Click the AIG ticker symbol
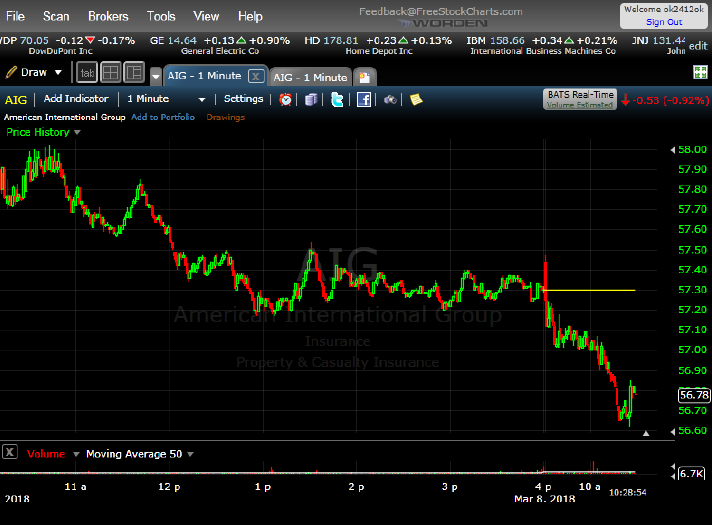The width and height of the screenshot is (712, 525). (x=16, y=100)
